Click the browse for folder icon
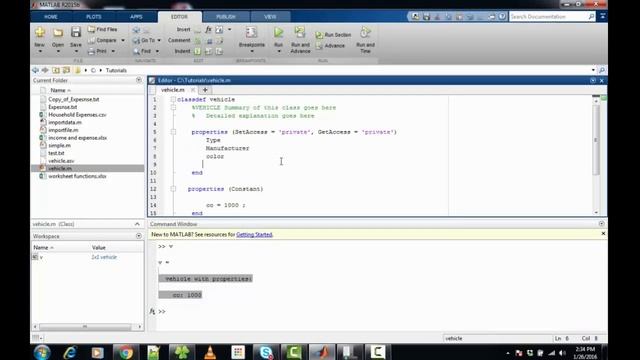Viewport: 640px width, 360px height. click(67, 70)
